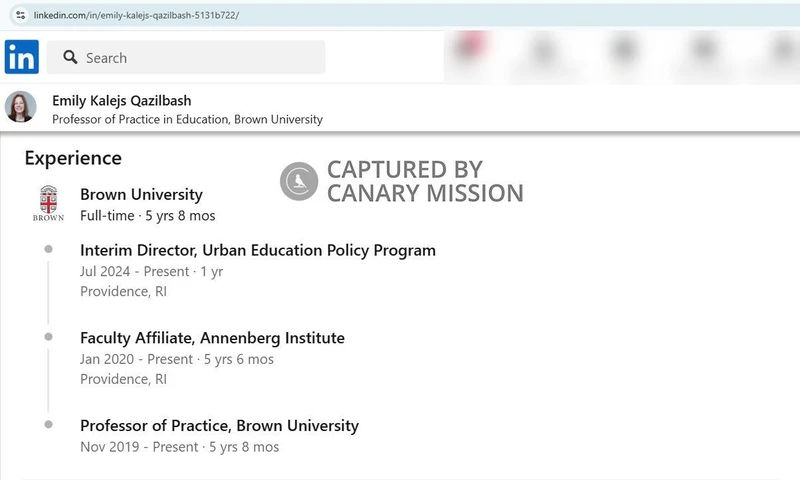The height and width of the screenshot is (480, 800).
Task: Open the site settings icon in the address bar
Action: tap(20, 15)
